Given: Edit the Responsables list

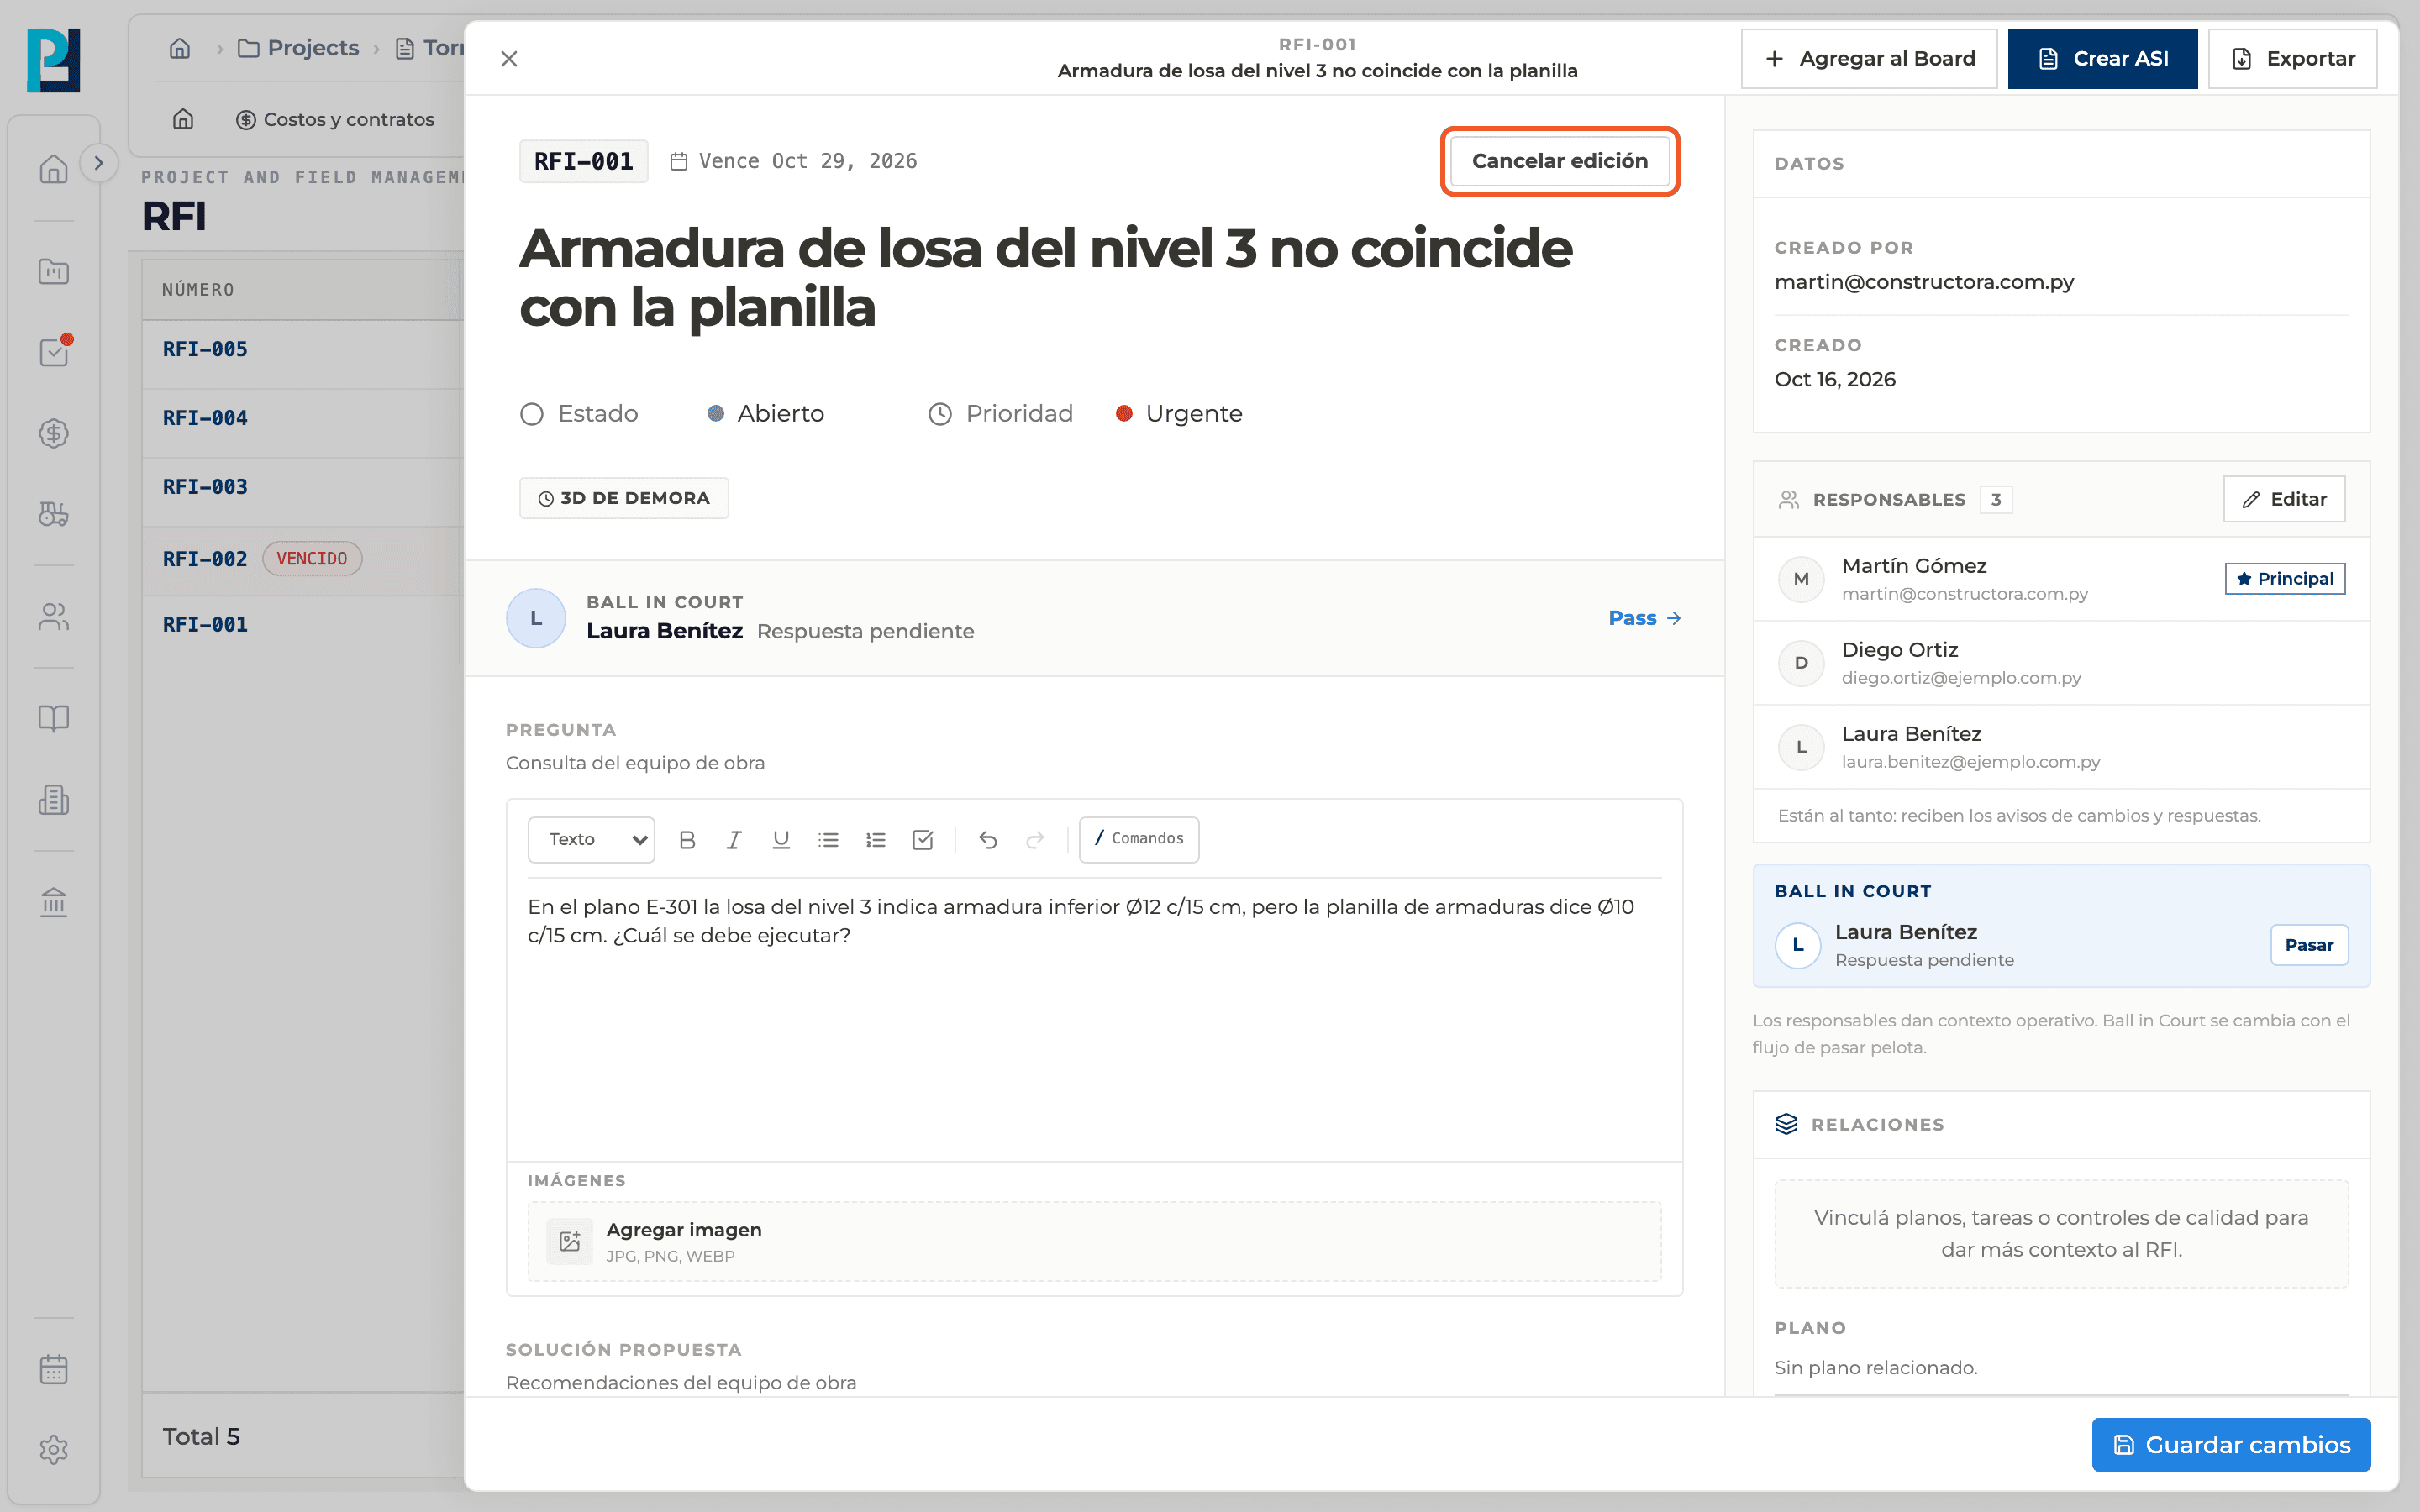Looking at the screenshot, I should pyautogui.click(x=2284, y=499).
